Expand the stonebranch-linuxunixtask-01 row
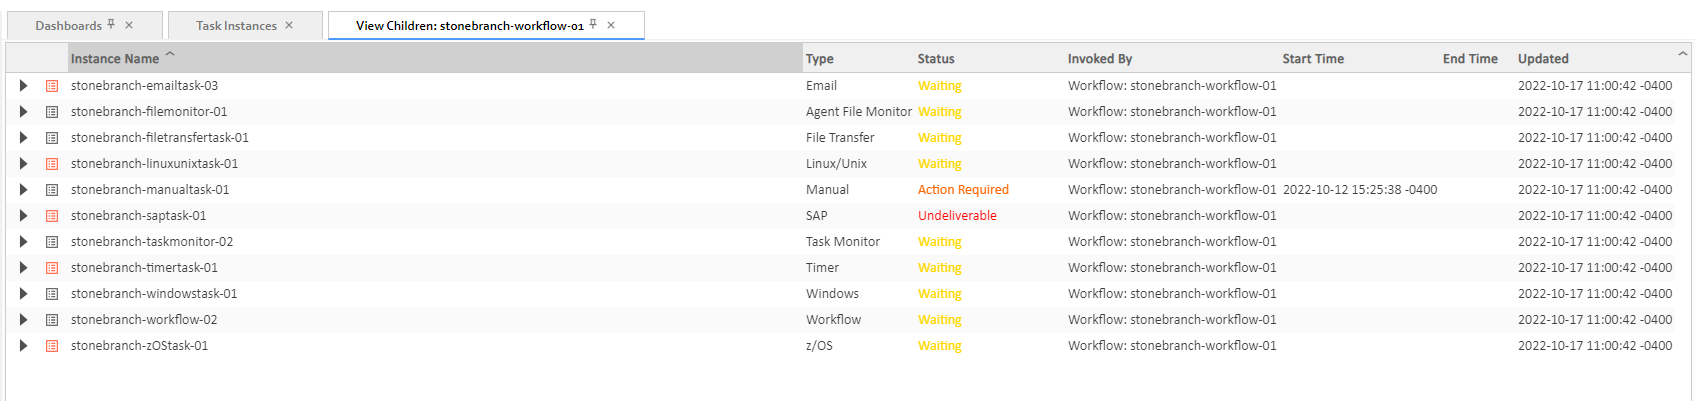1695x401 pixels. tap(23, 164)
